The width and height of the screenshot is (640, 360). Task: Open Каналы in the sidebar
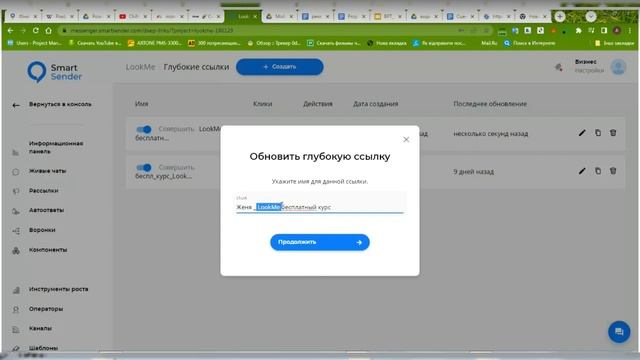coord(40,328)
